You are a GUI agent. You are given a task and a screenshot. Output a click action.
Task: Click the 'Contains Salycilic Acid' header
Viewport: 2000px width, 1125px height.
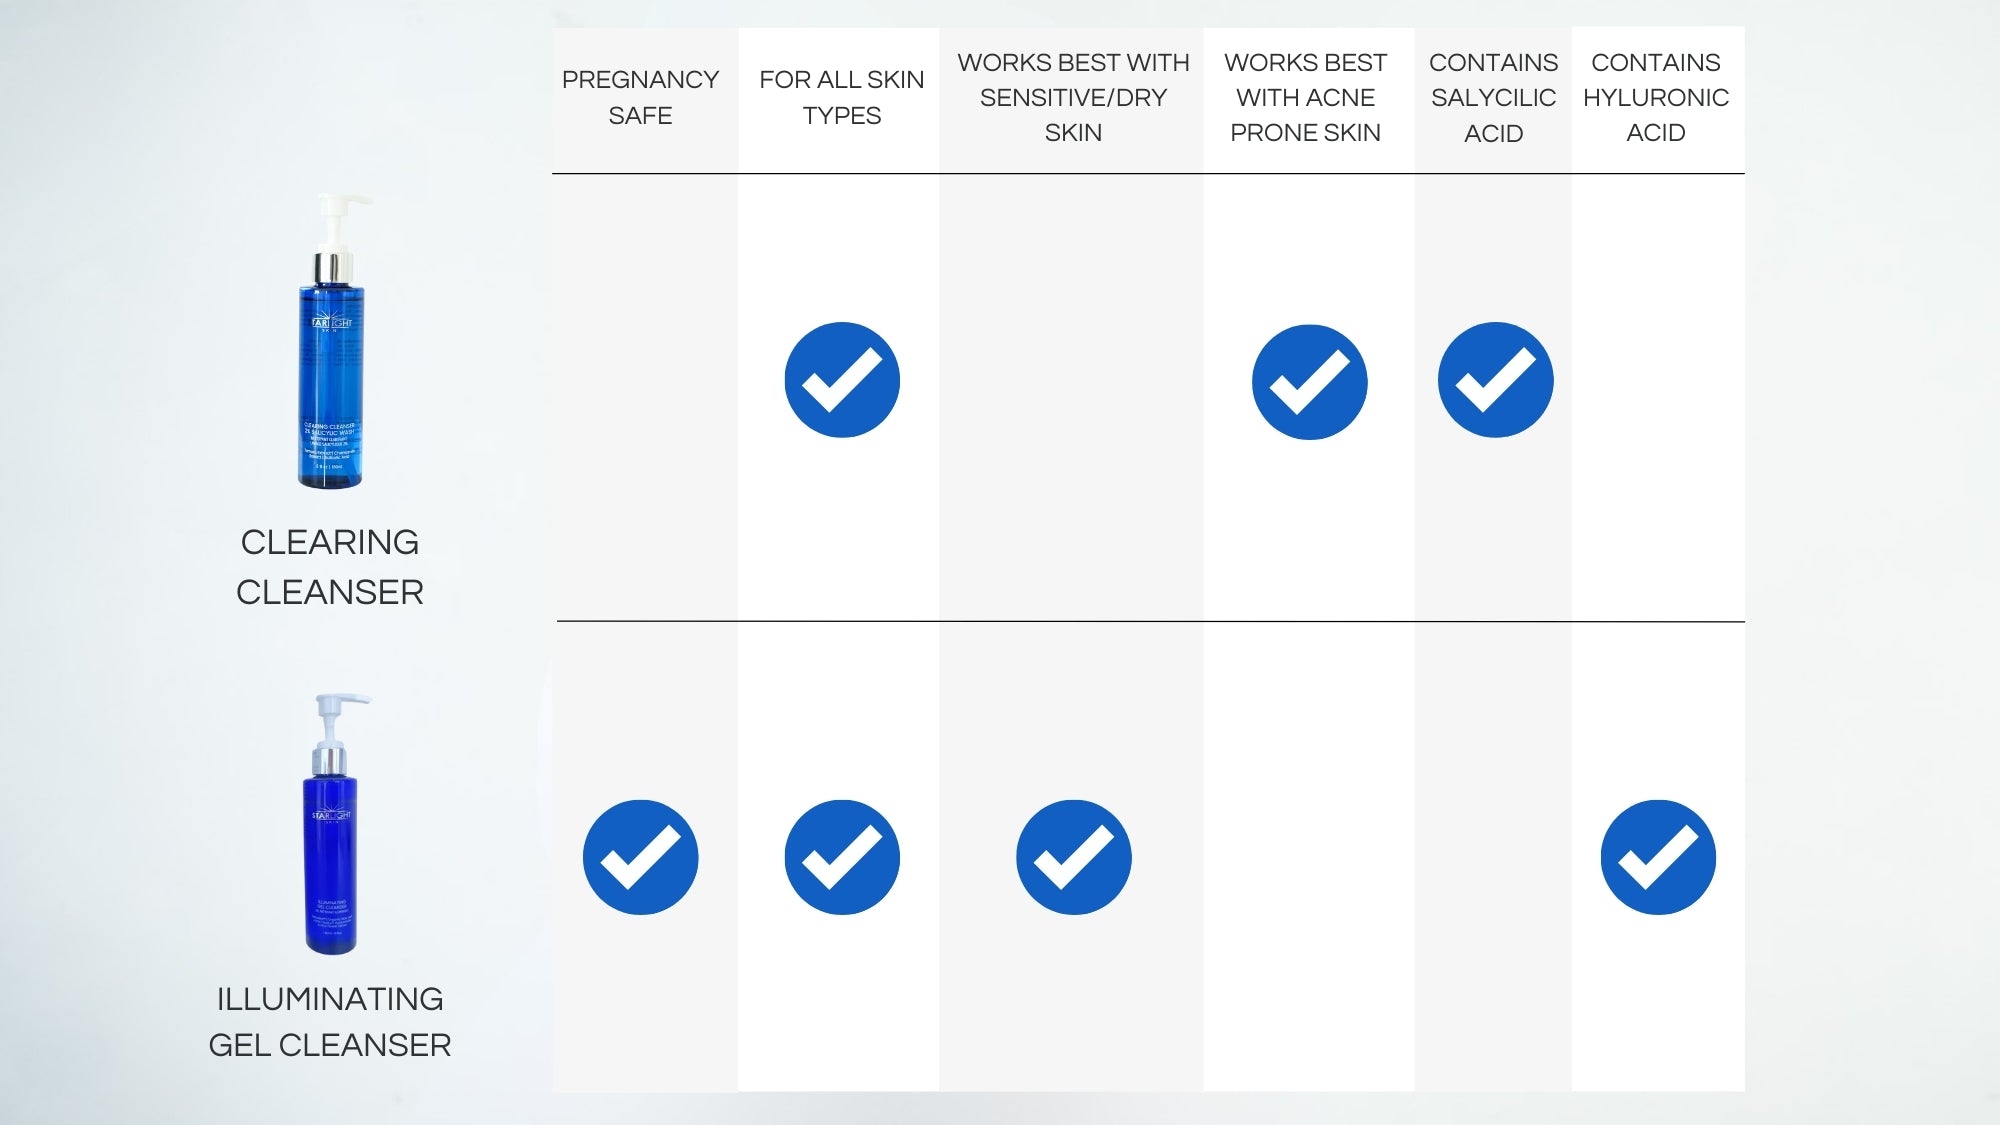(1493, 97)
